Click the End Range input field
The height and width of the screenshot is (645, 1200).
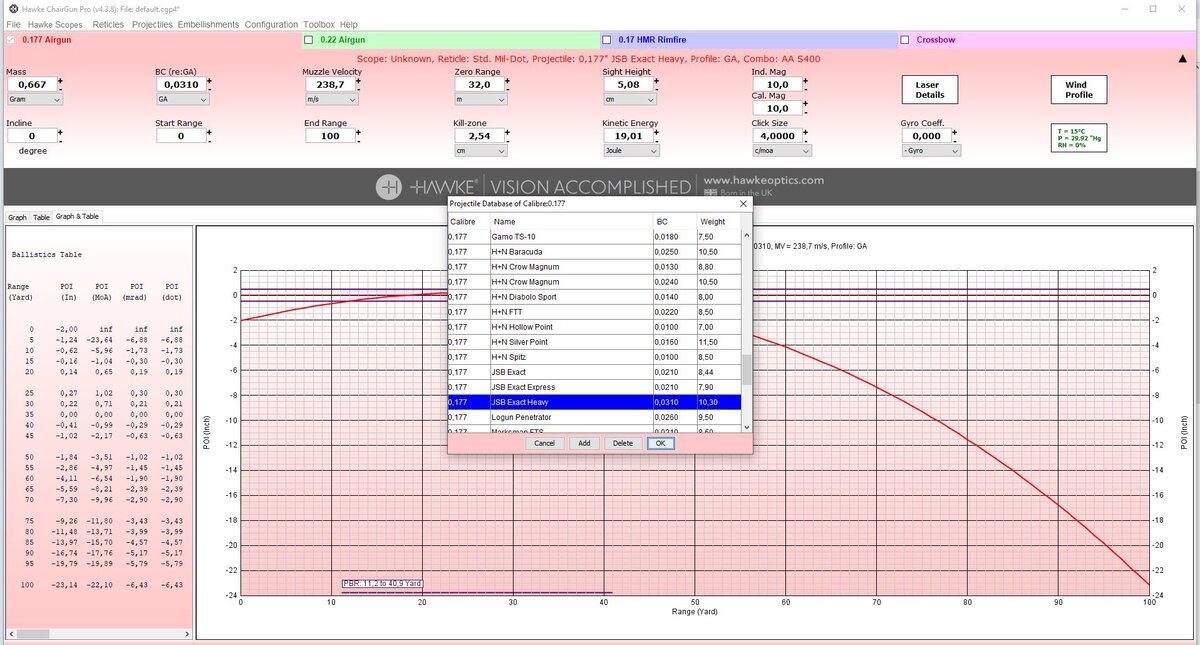coord(329,136)
